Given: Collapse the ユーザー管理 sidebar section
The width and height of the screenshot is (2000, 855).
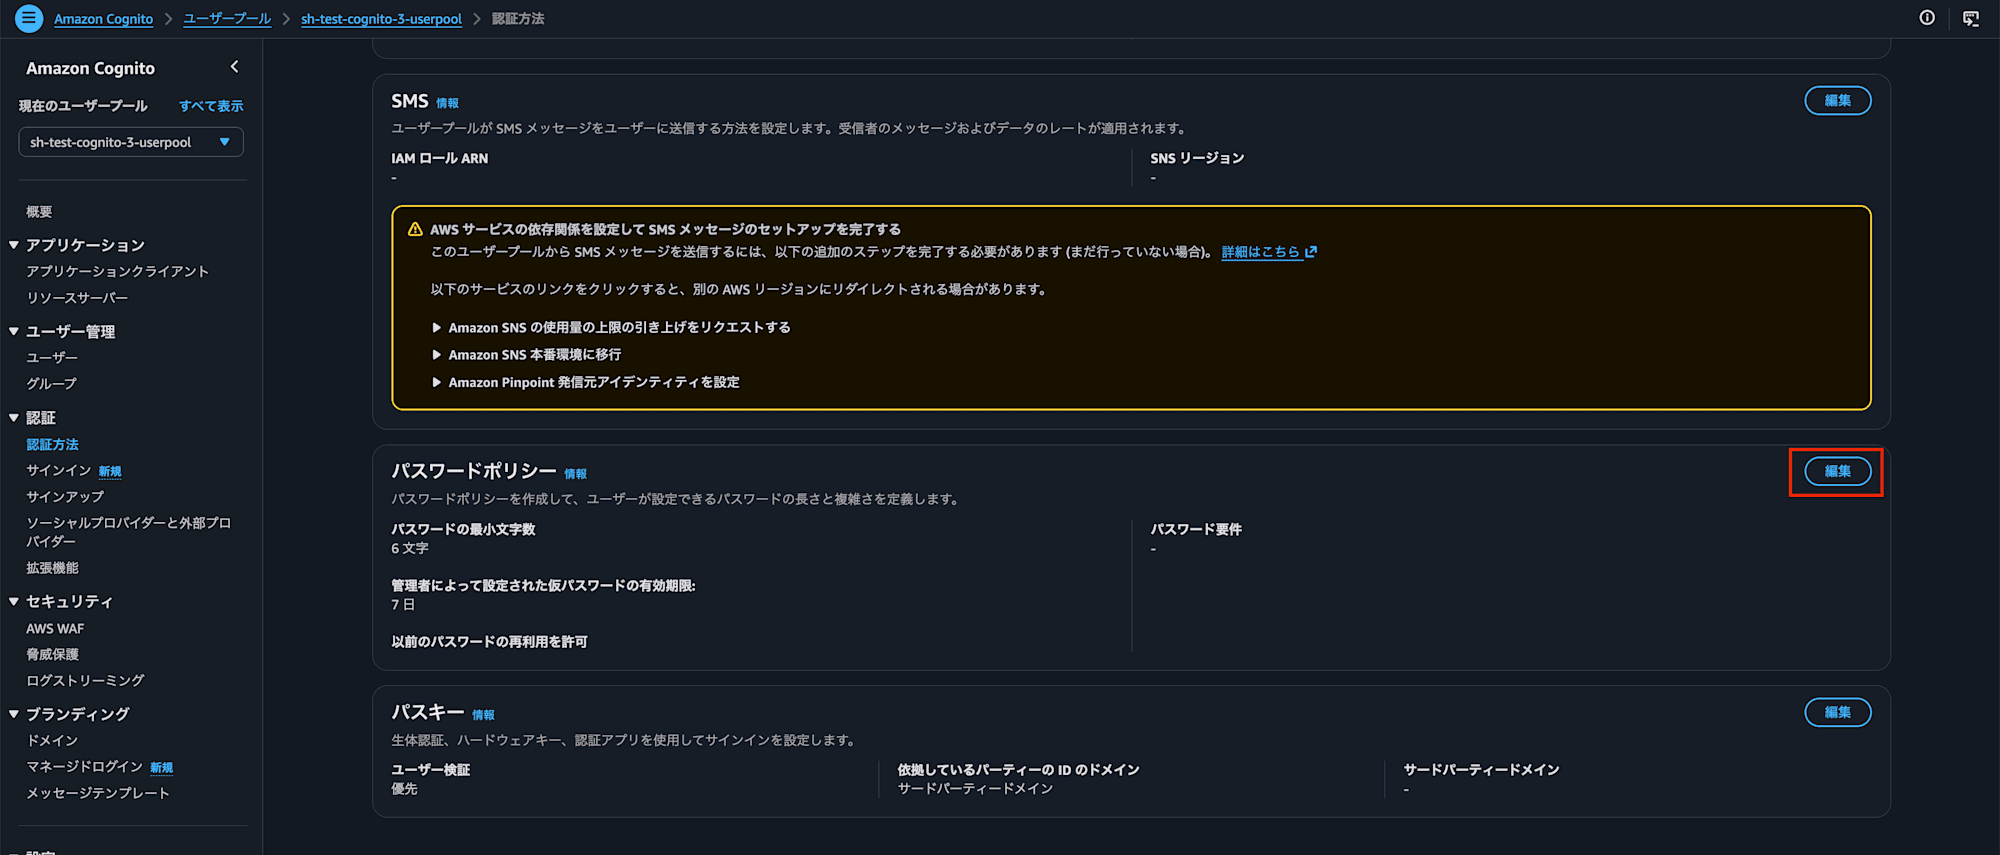Looking at the screenshot, I should click(x=14, y=331).
